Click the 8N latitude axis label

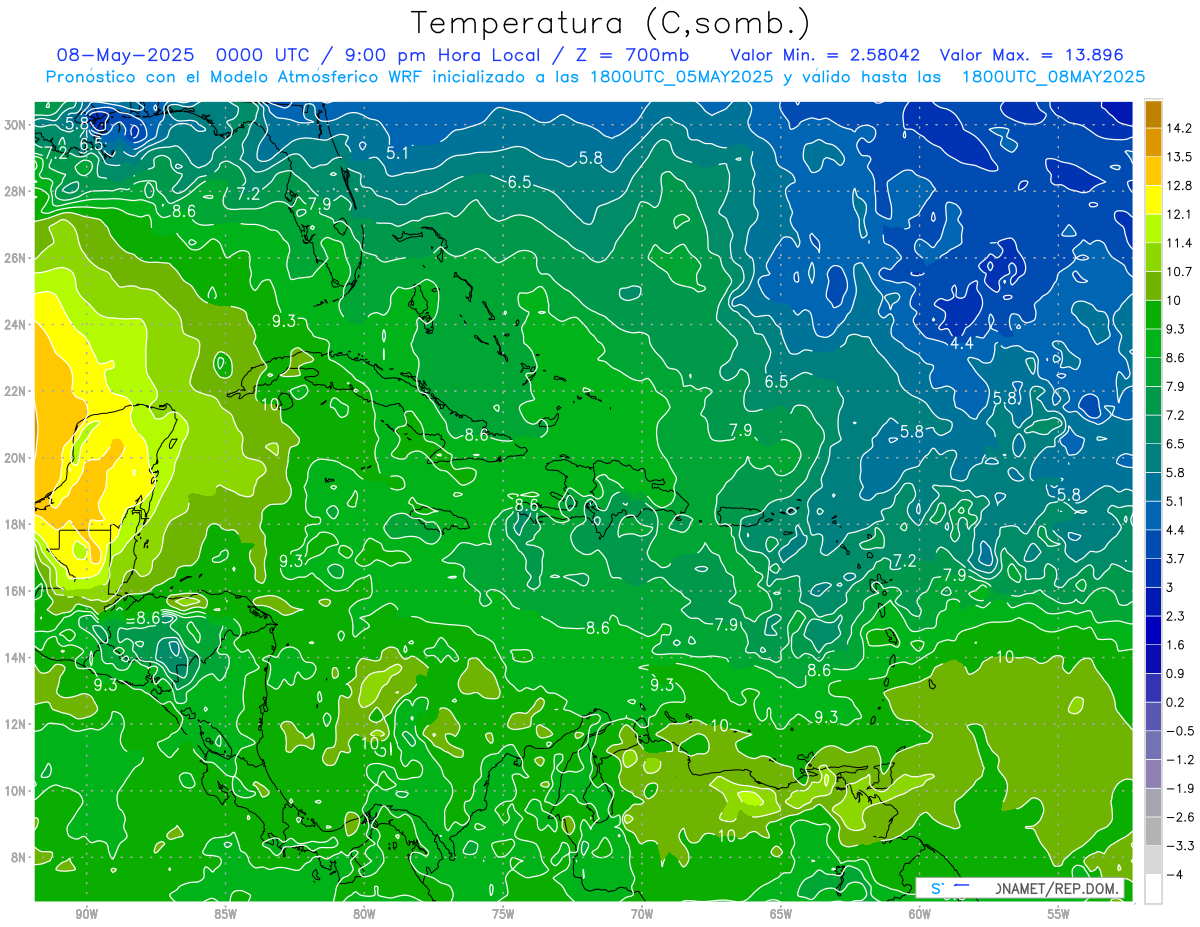coord(17,857)
